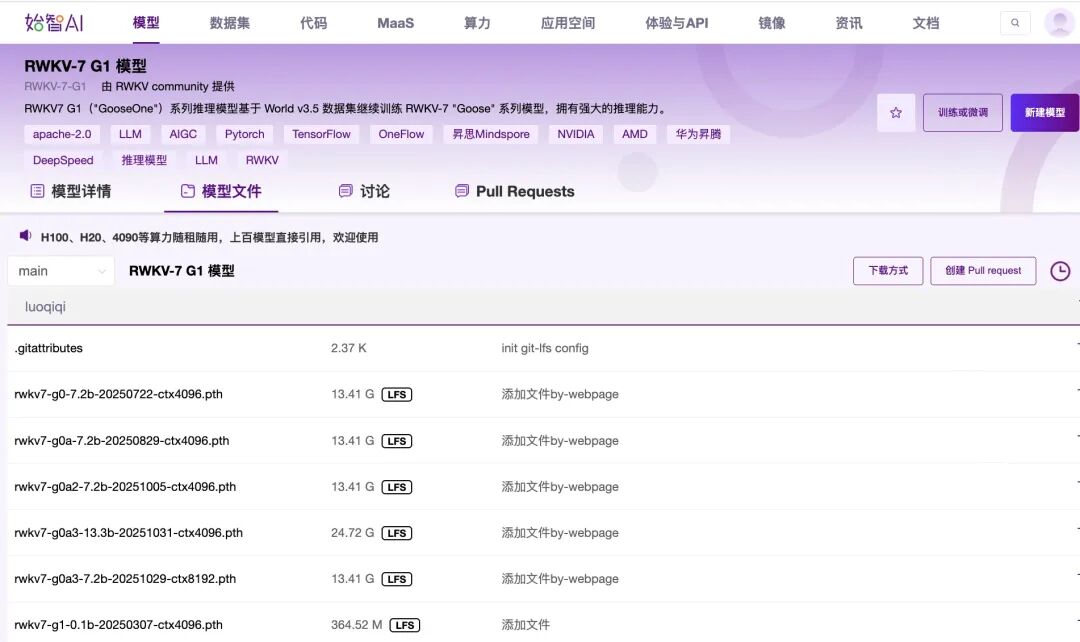Click the 始智AI logo
This screenshot has width=1080, height=642.
tap(54, 23)
